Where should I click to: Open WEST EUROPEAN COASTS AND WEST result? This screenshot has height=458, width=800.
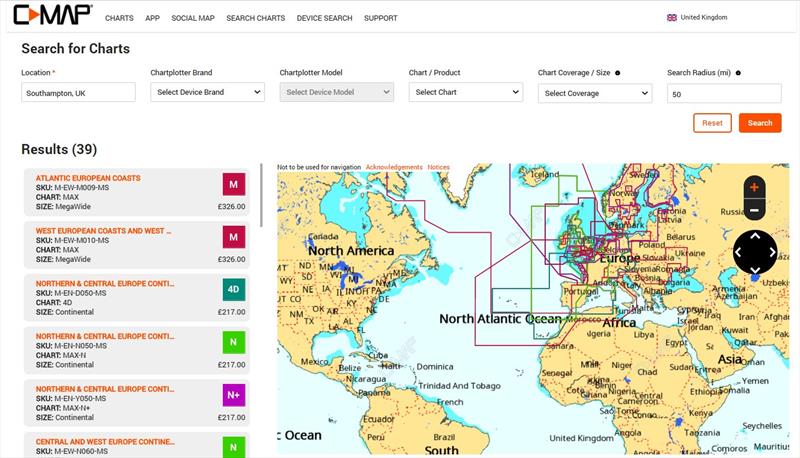[104, 231]
